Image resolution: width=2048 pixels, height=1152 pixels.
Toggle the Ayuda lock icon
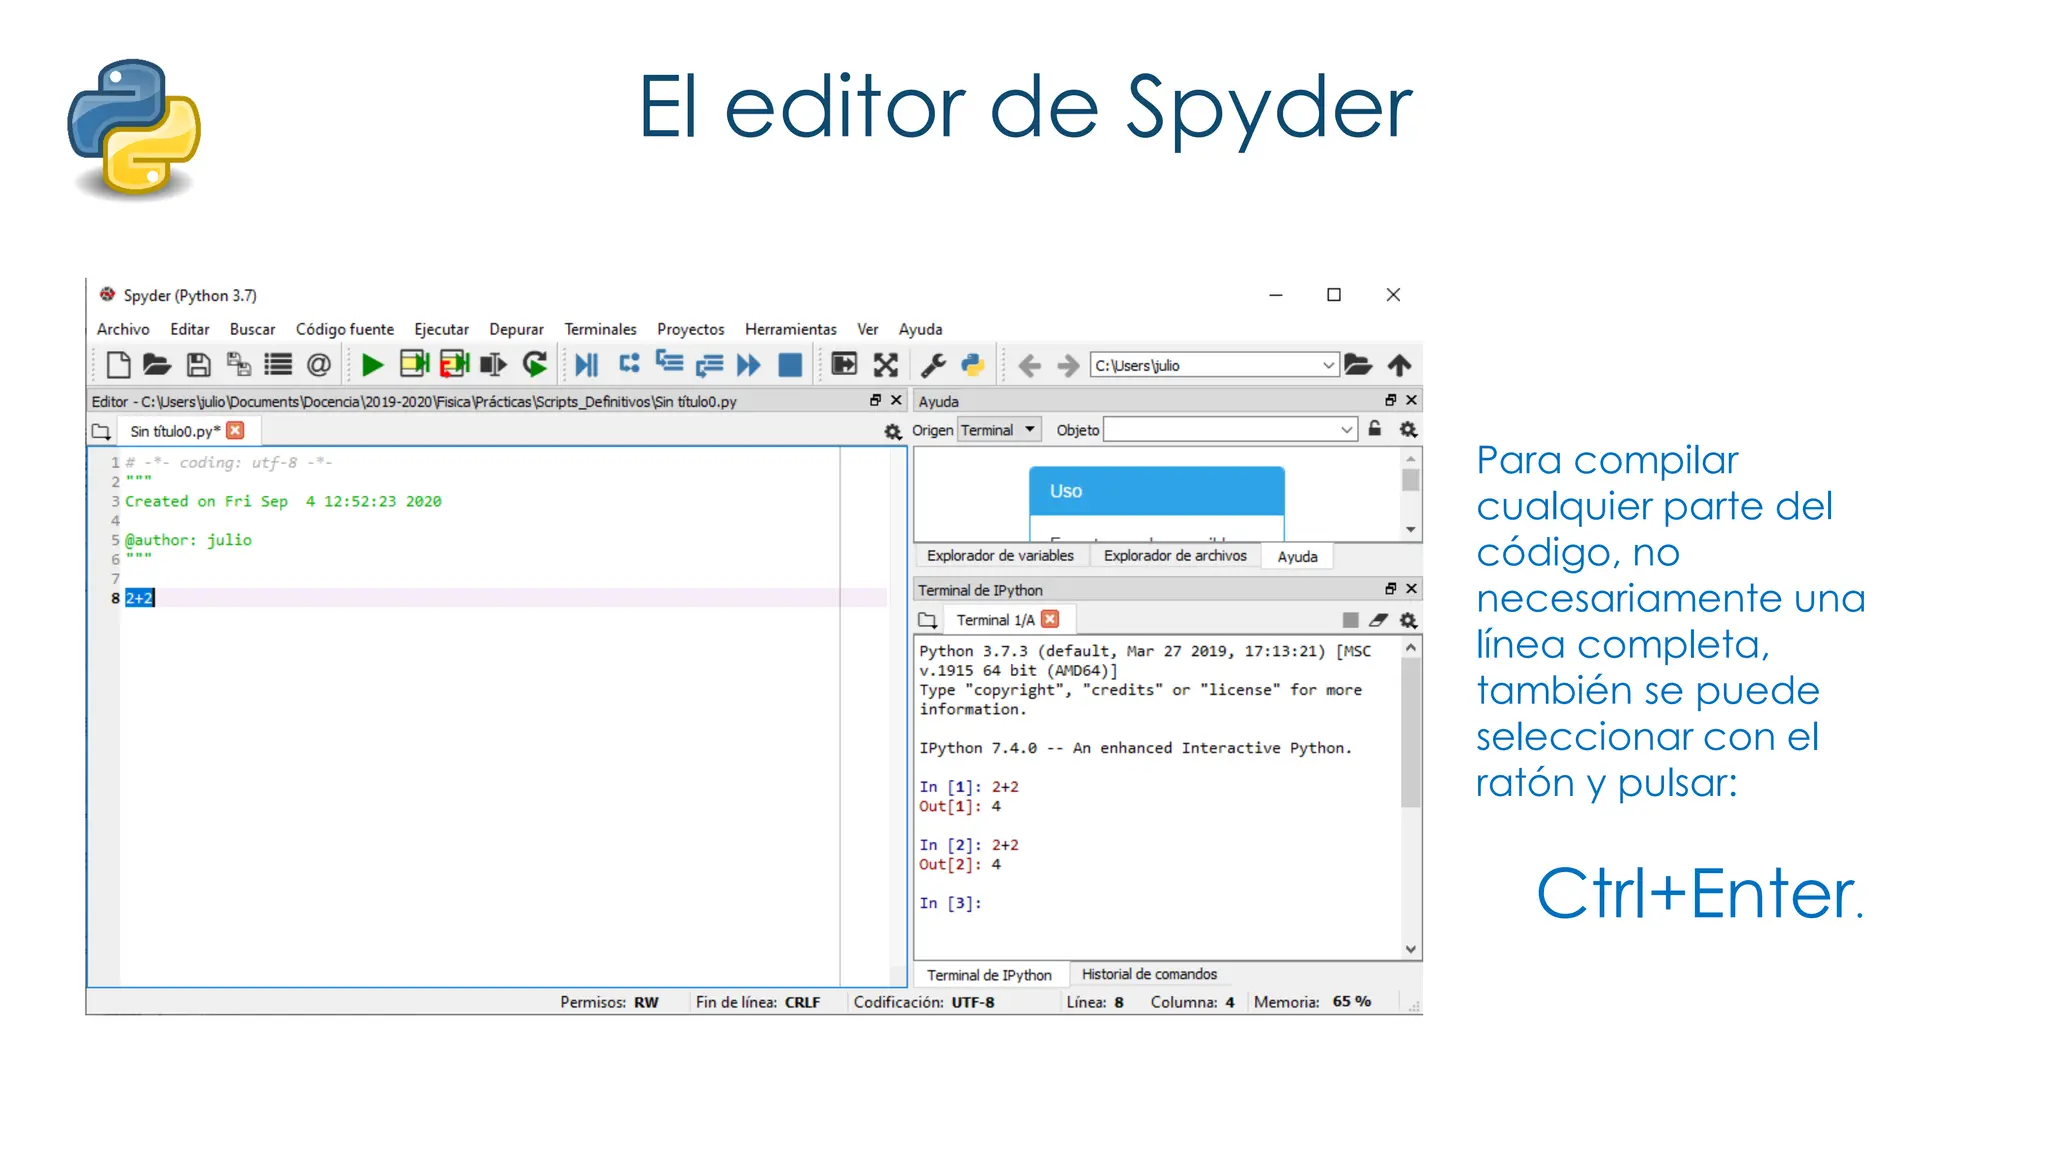(1375, 429)
